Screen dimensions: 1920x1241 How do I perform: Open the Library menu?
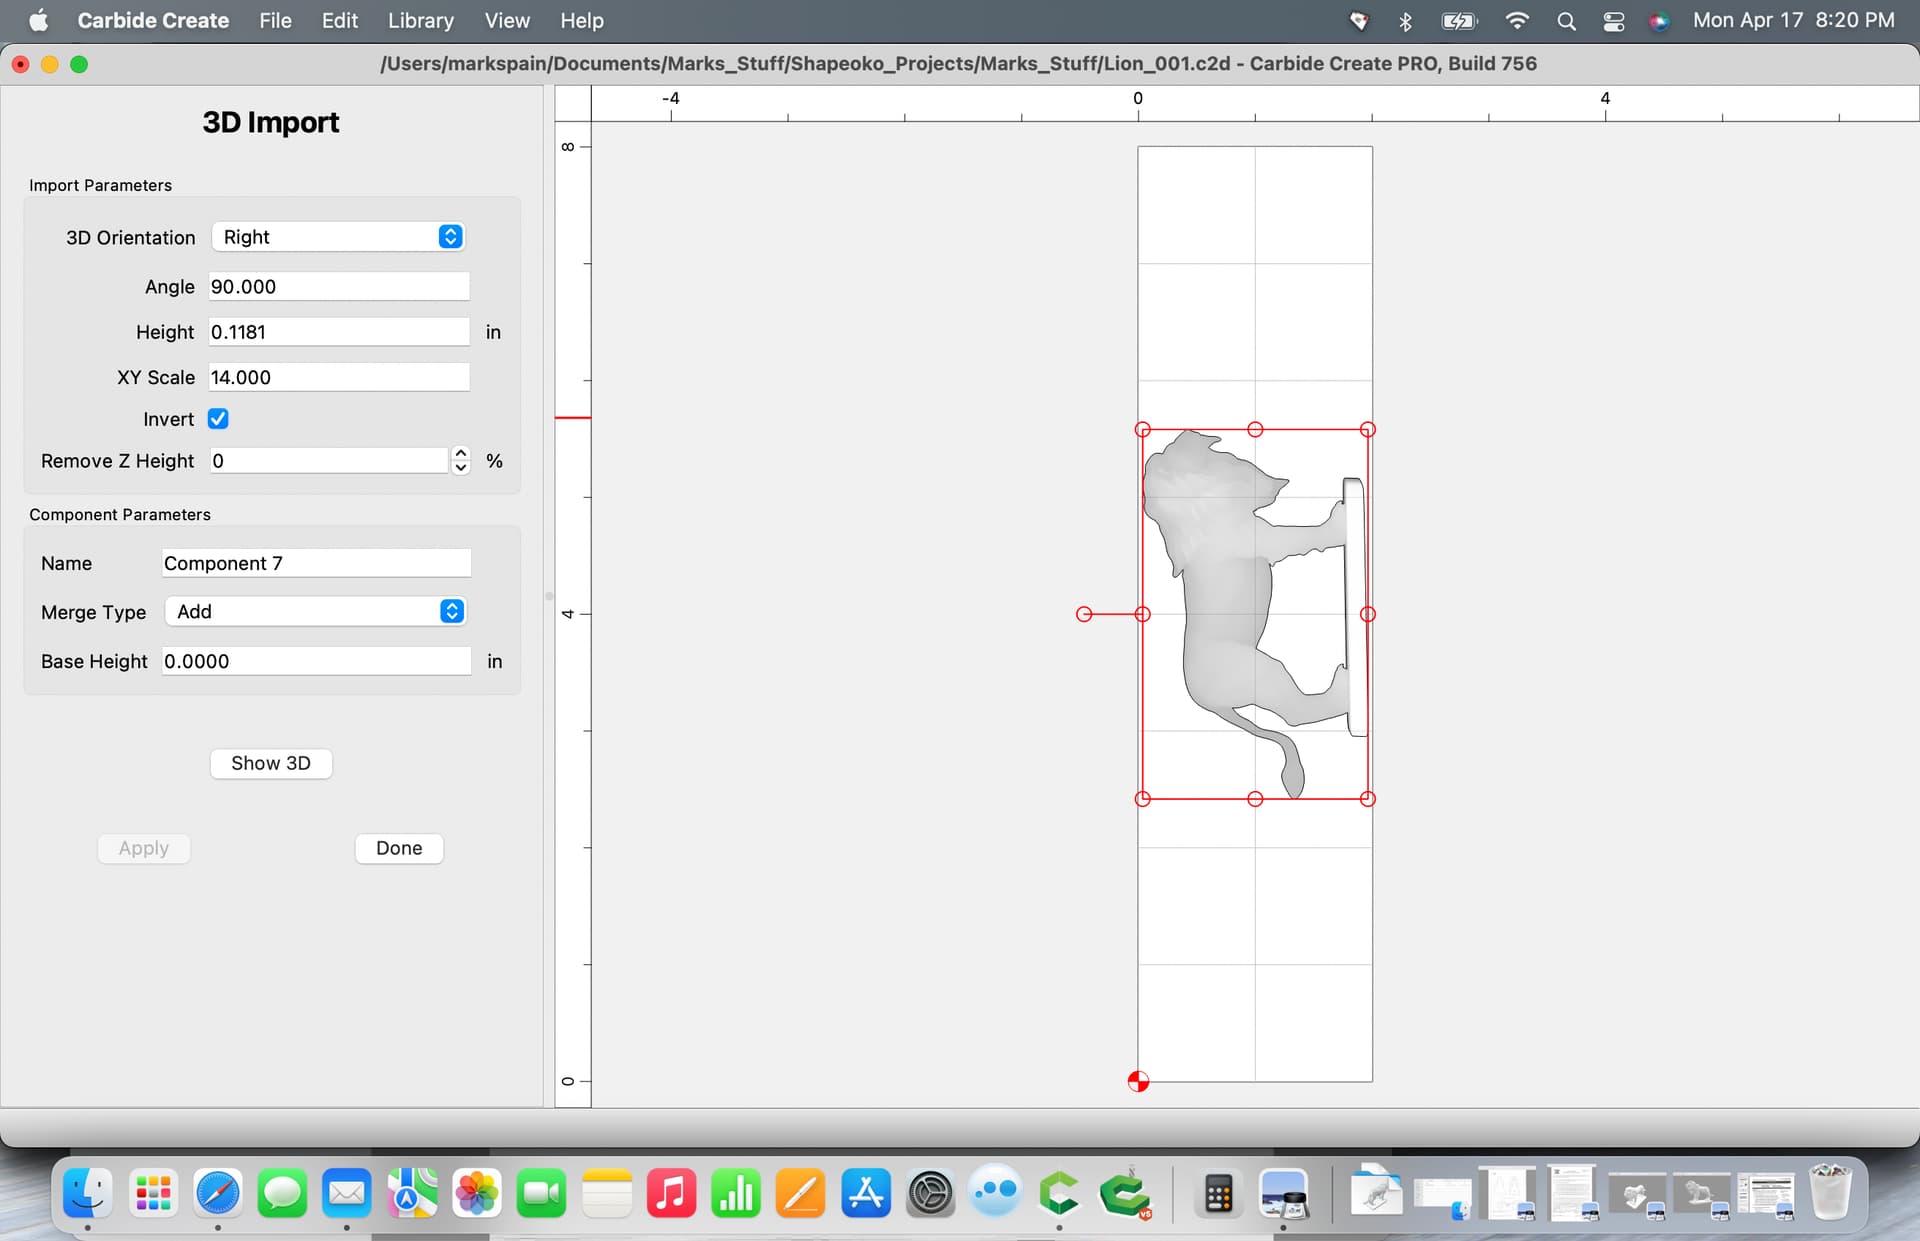(420, 20)
